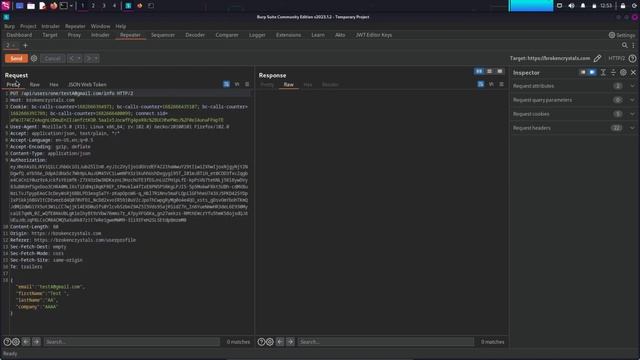Open back-history dropdown arrow
The height and width of the screenshot is (360, 640).
point(79,58)
